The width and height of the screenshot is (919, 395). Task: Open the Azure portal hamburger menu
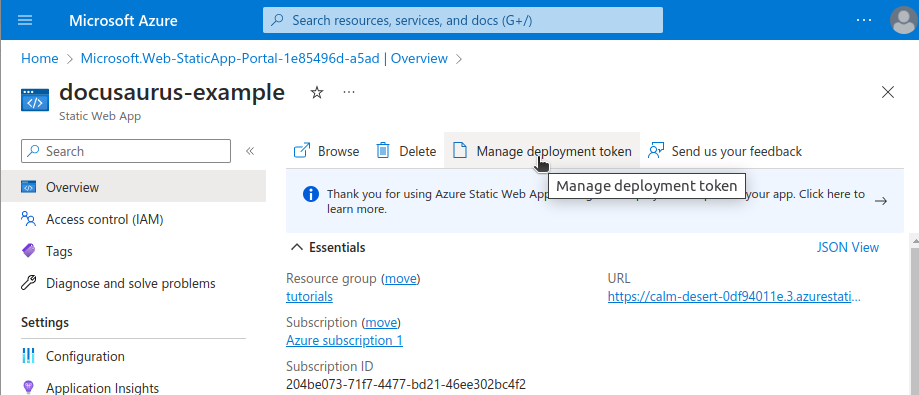[25, 21]
